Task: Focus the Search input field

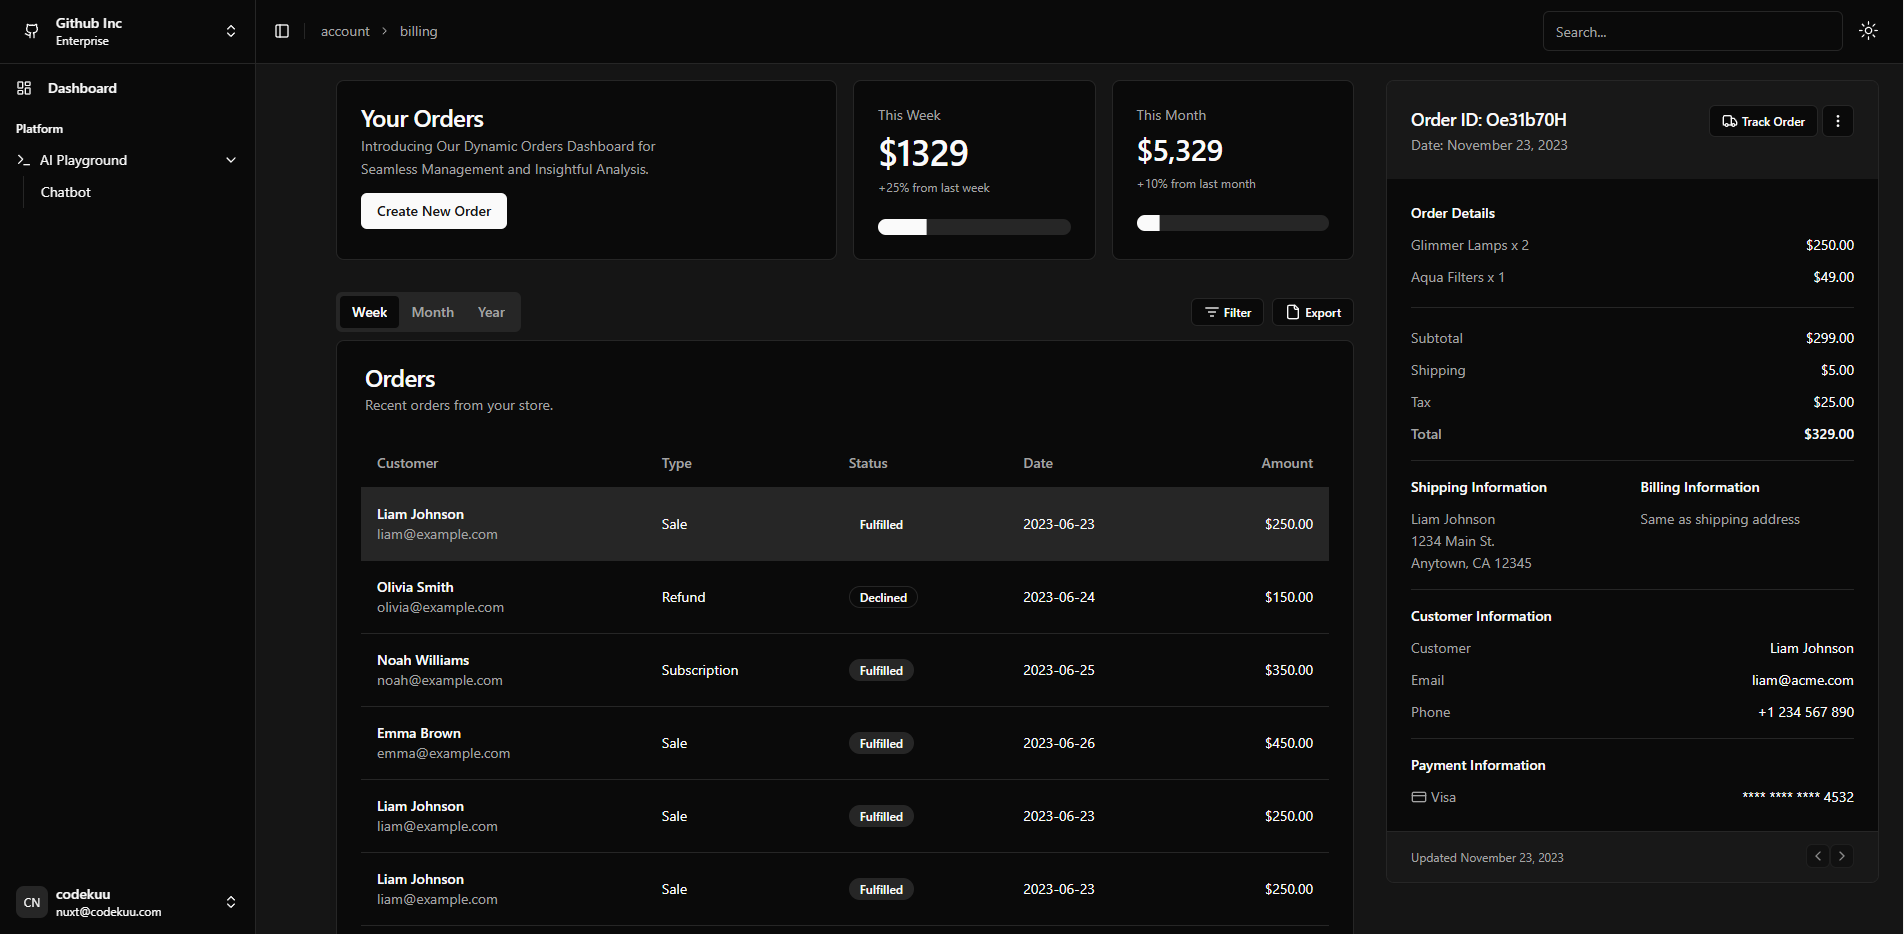Action: [x=1692, y=32]
